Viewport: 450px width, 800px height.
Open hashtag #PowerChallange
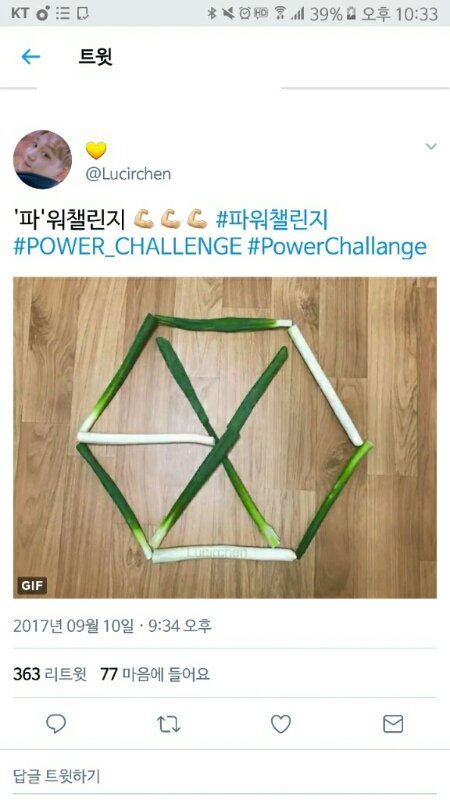click(x=337, y=247)
